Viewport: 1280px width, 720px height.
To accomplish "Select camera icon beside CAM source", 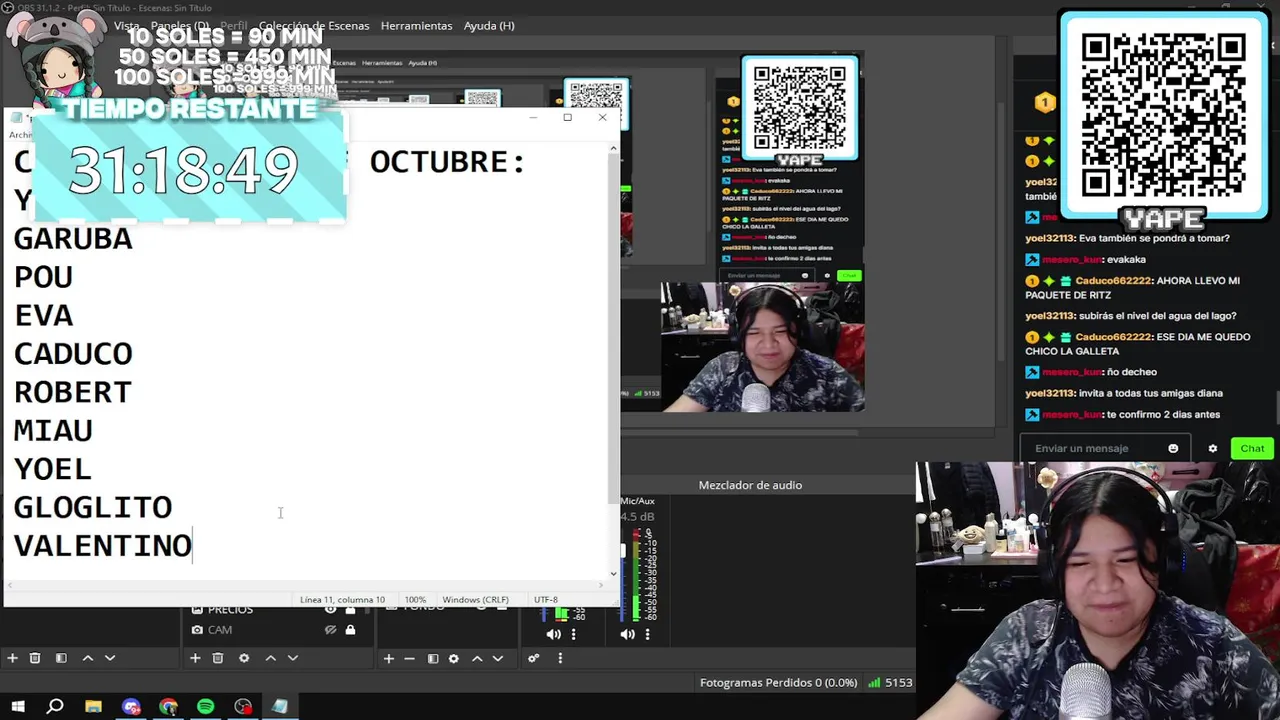I will pyautogui.click(x=197, y=630).
